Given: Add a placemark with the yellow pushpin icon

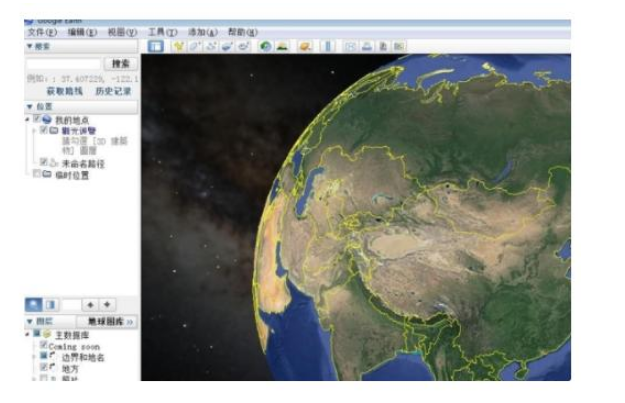Looking at the screenshot, I should [x=179, y=46].
